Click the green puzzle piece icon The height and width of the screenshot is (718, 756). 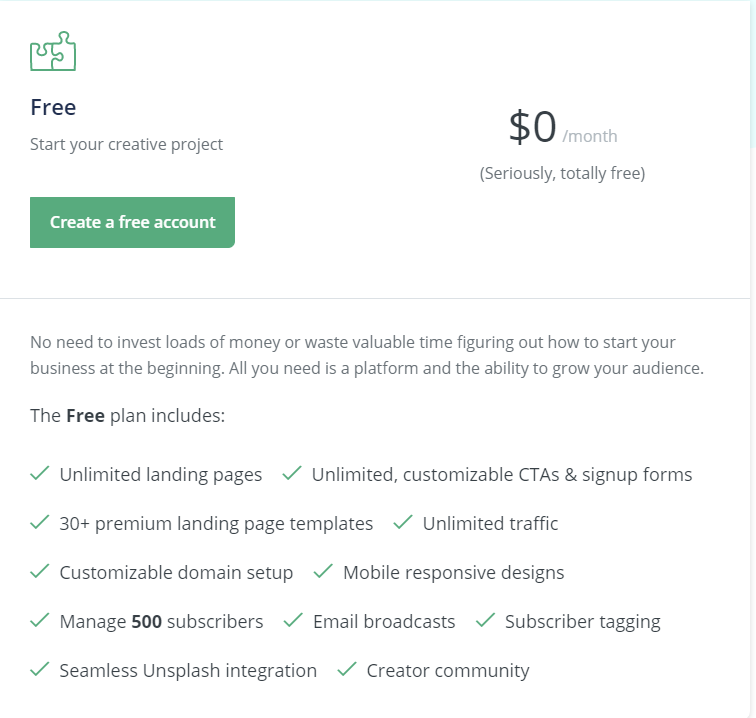pyautogui.click(x=53, y=50)
